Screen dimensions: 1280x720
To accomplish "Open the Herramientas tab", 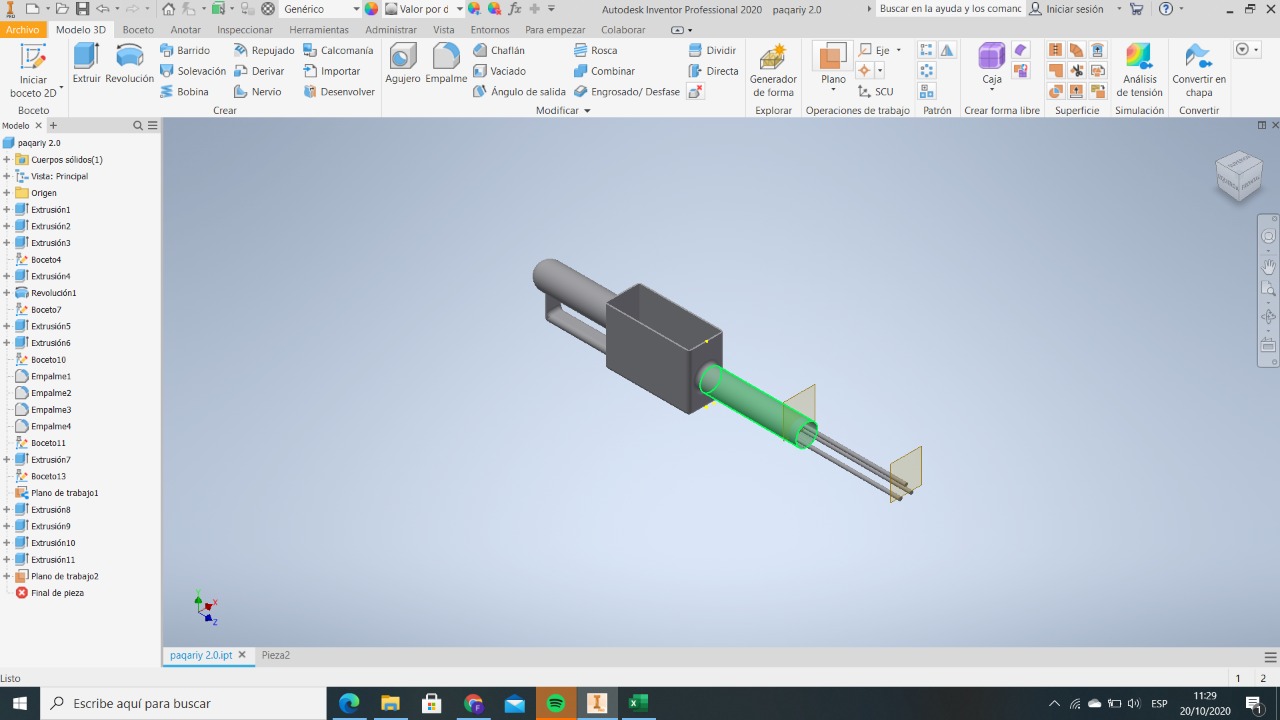I will tap(319, 30).
